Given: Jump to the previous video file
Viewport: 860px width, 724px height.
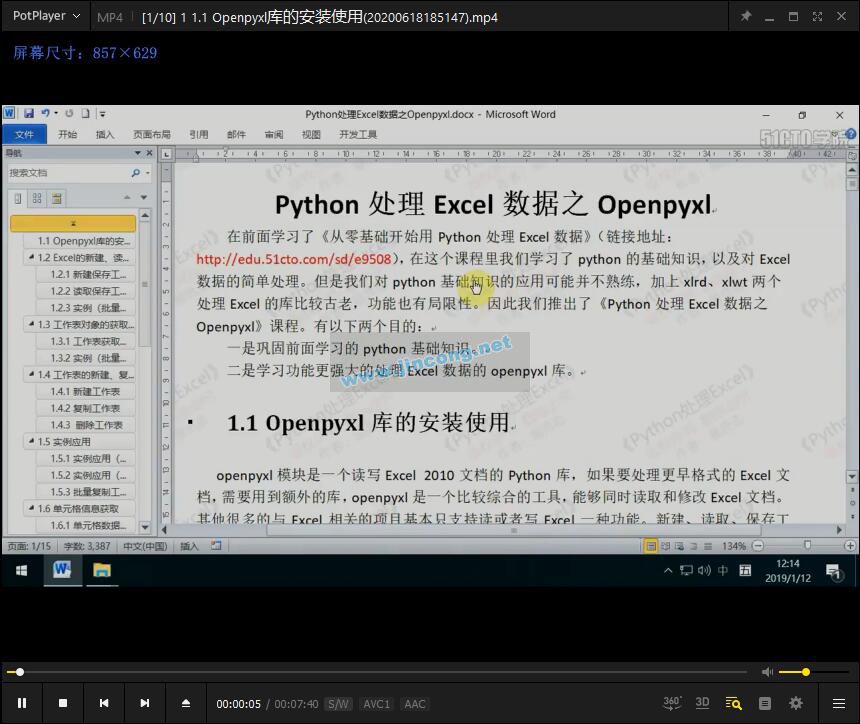Looking at the screenshot, I should [x=104, y=703].
